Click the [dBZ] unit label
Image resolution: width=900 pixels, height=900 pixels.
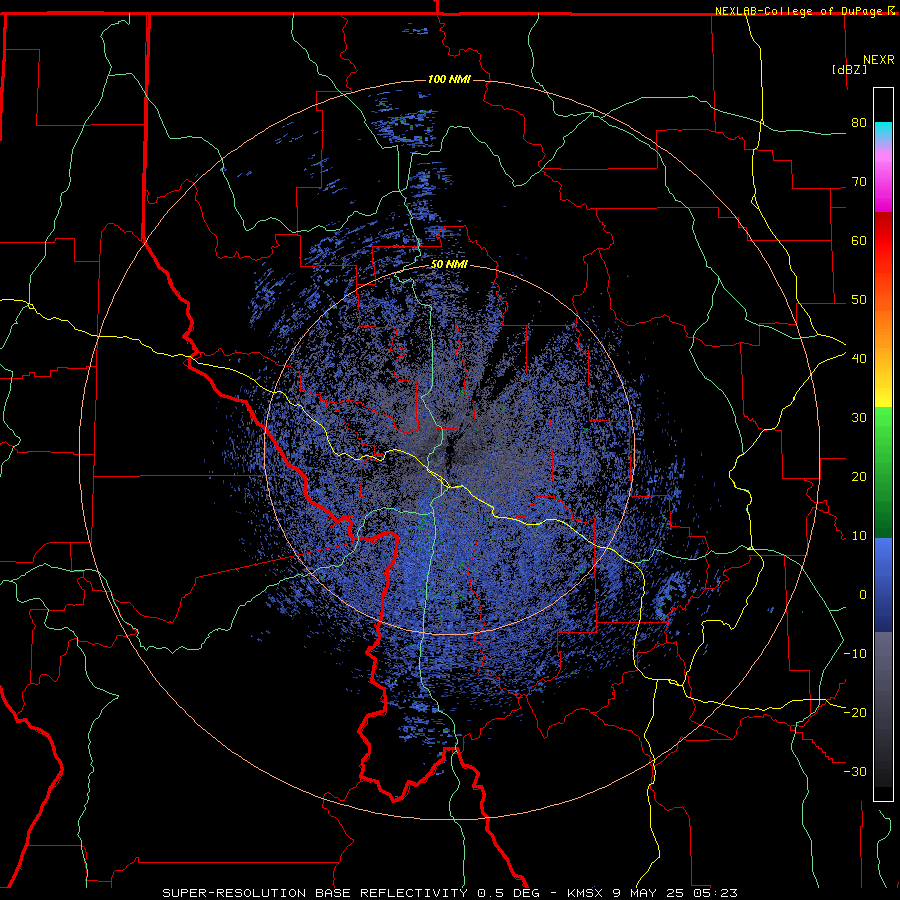849,70
